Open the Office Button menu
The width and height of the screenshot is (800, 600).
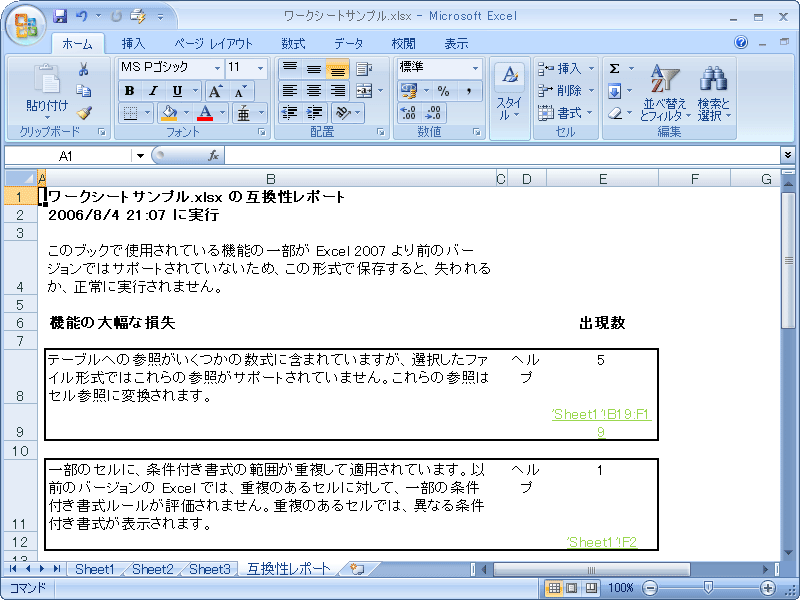(x=26, y=24)
